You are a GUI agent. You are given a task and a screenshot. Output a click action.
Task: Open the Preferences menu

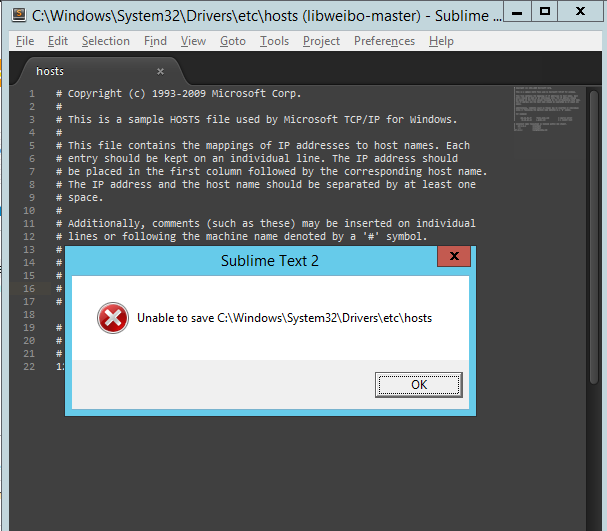pos(384,41)
